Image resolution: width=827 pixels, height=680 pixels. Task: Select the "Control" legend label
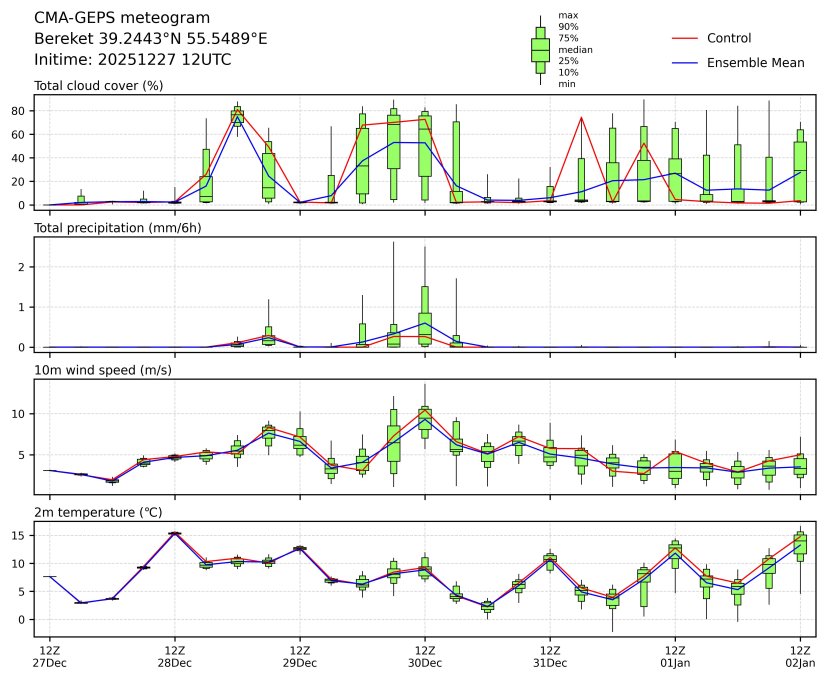coord(728,38)
